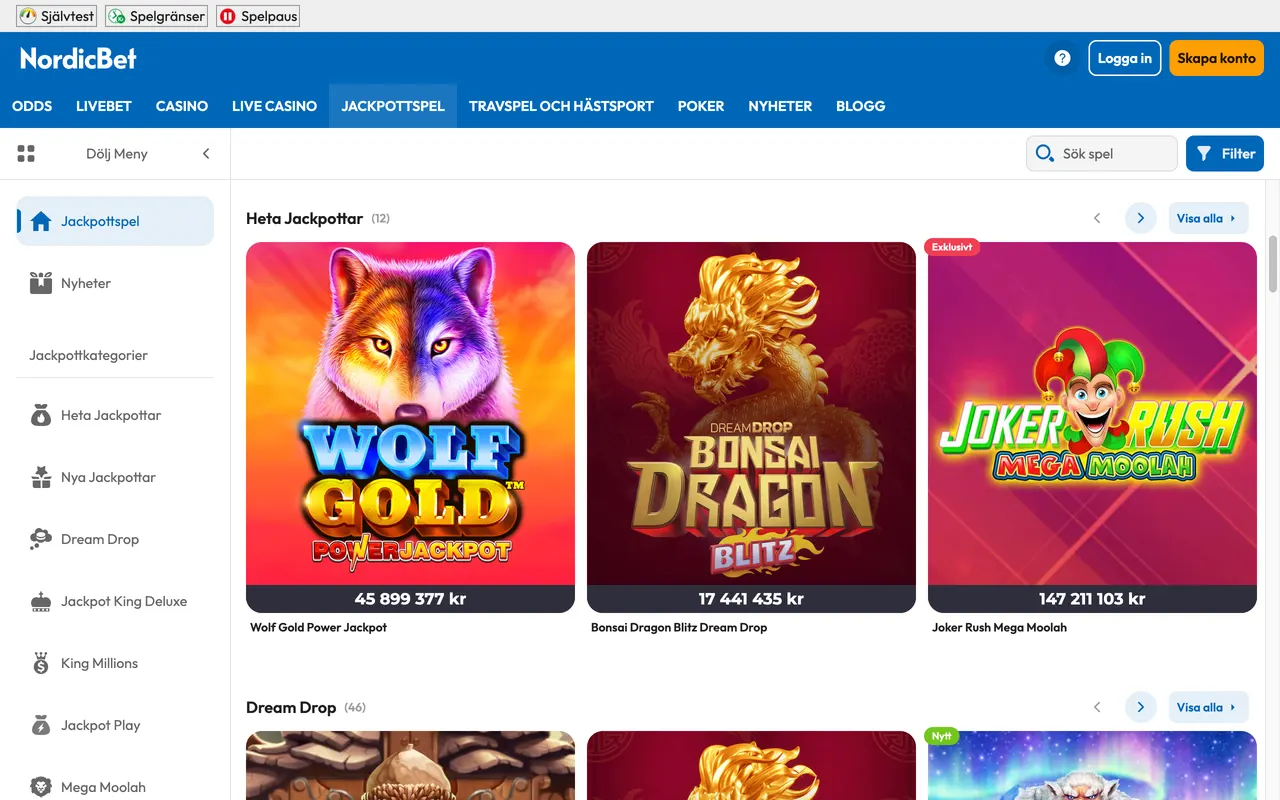Click the Jackpot King Deluxe crown icon
This screenshot has height=800, width=1280.
click(41, 601)
